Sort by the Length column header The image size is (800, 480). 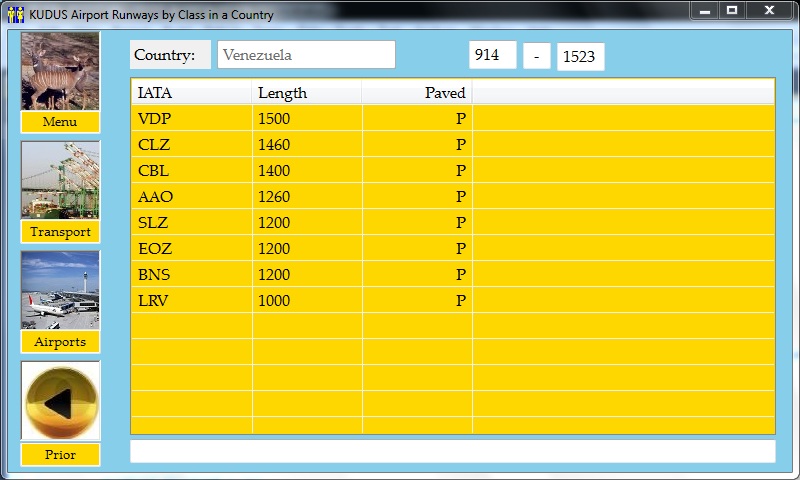[306, 93]
